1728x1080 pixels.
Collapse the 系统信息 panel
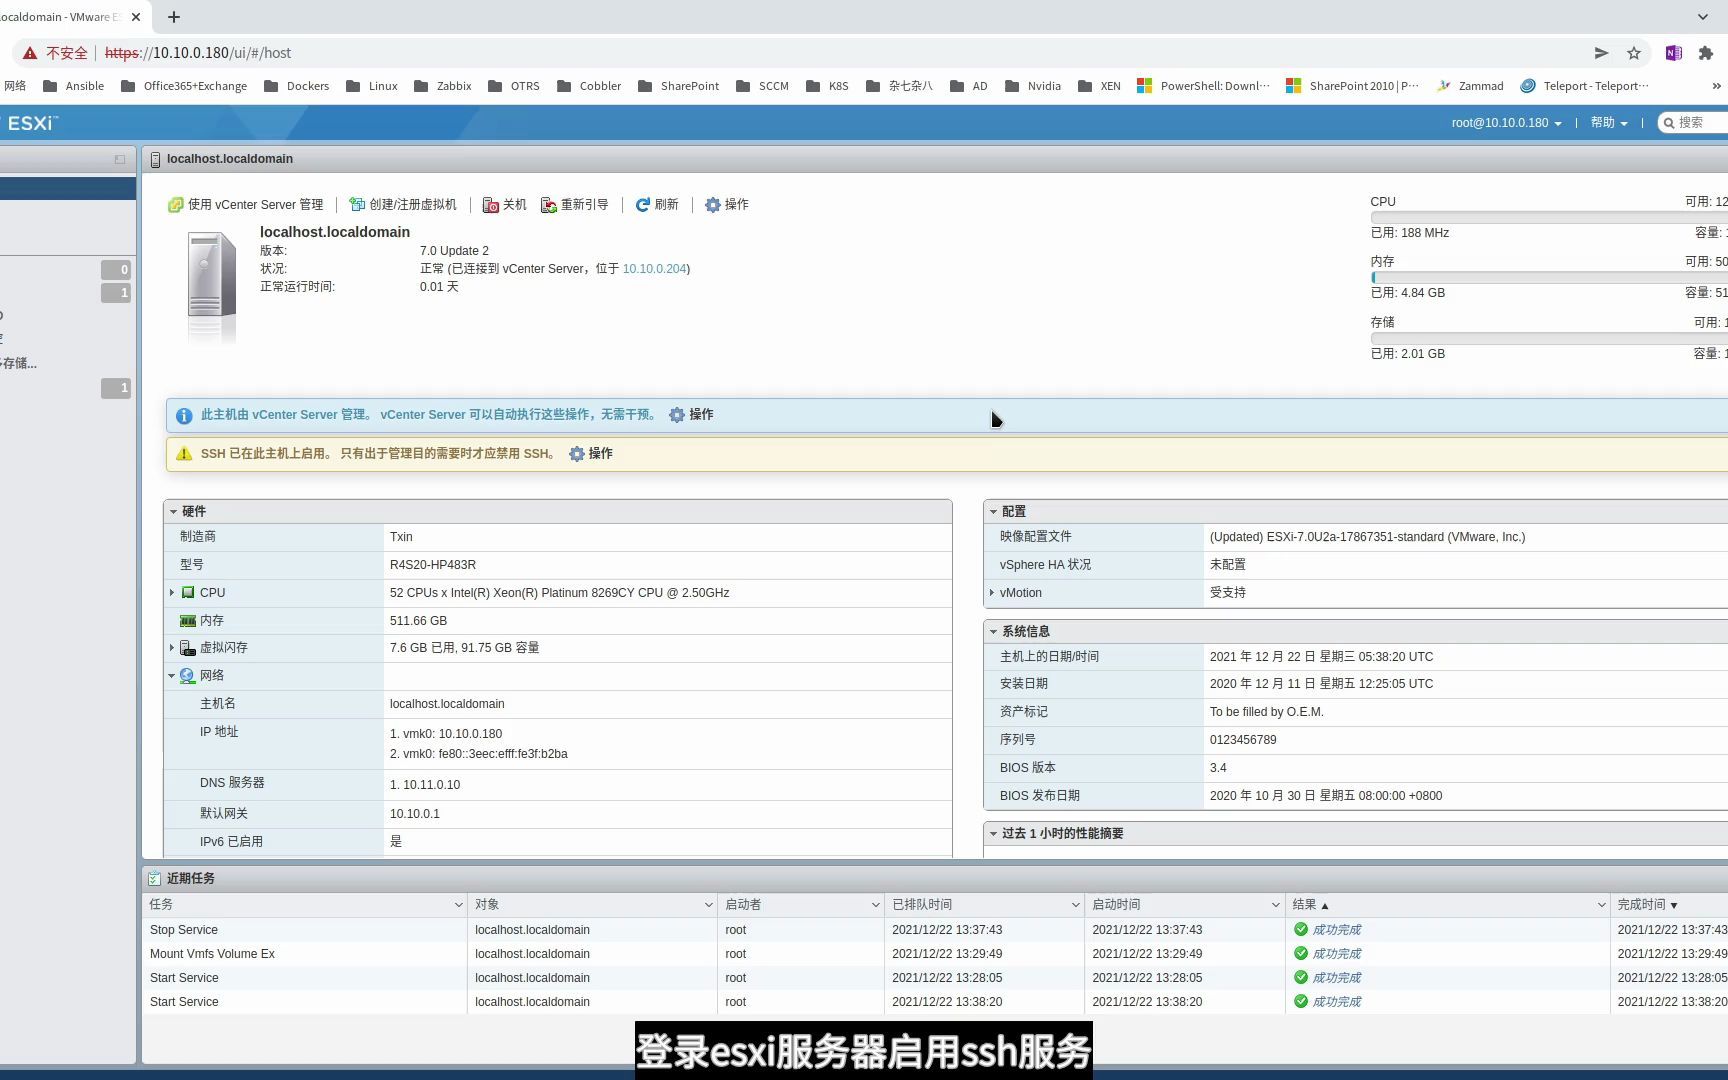(x=993, y=632)
